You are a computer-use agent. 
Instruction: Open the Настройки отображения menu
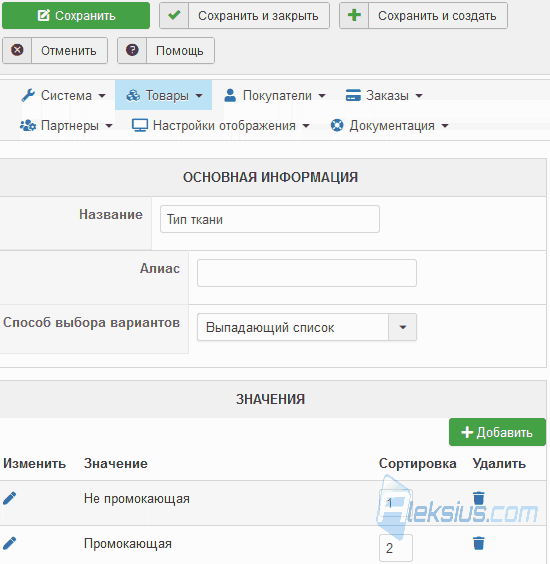(224, 126)
